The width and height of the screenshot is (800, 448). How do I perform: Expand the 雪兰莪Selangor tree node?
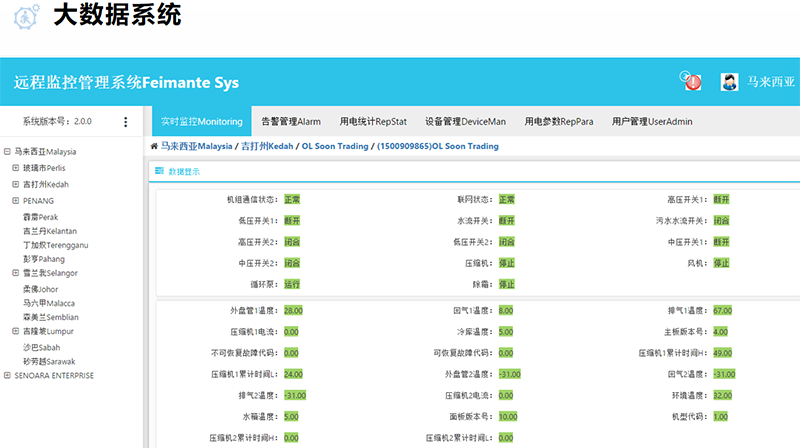(x=15, y=273)
